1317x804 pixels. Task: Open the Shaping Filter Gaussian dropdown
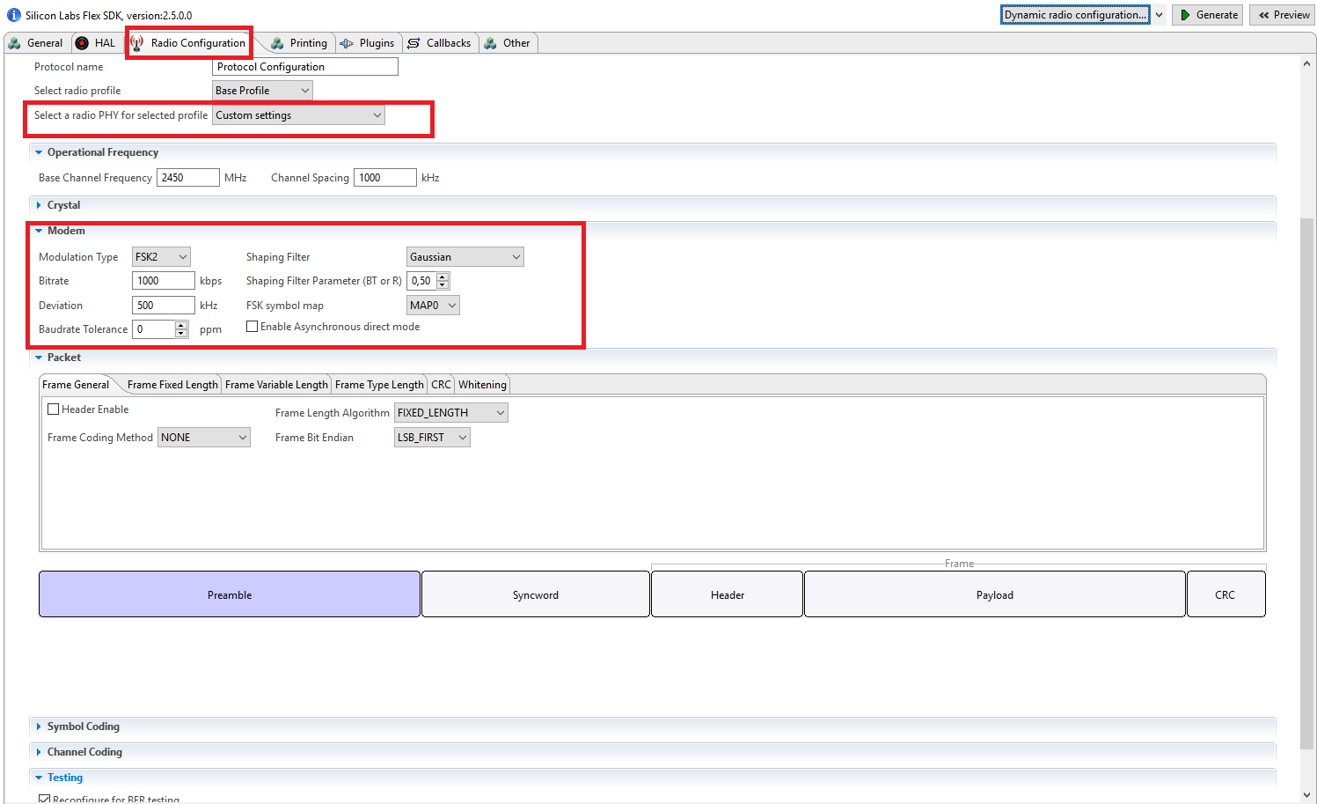(x=465, y=257)
